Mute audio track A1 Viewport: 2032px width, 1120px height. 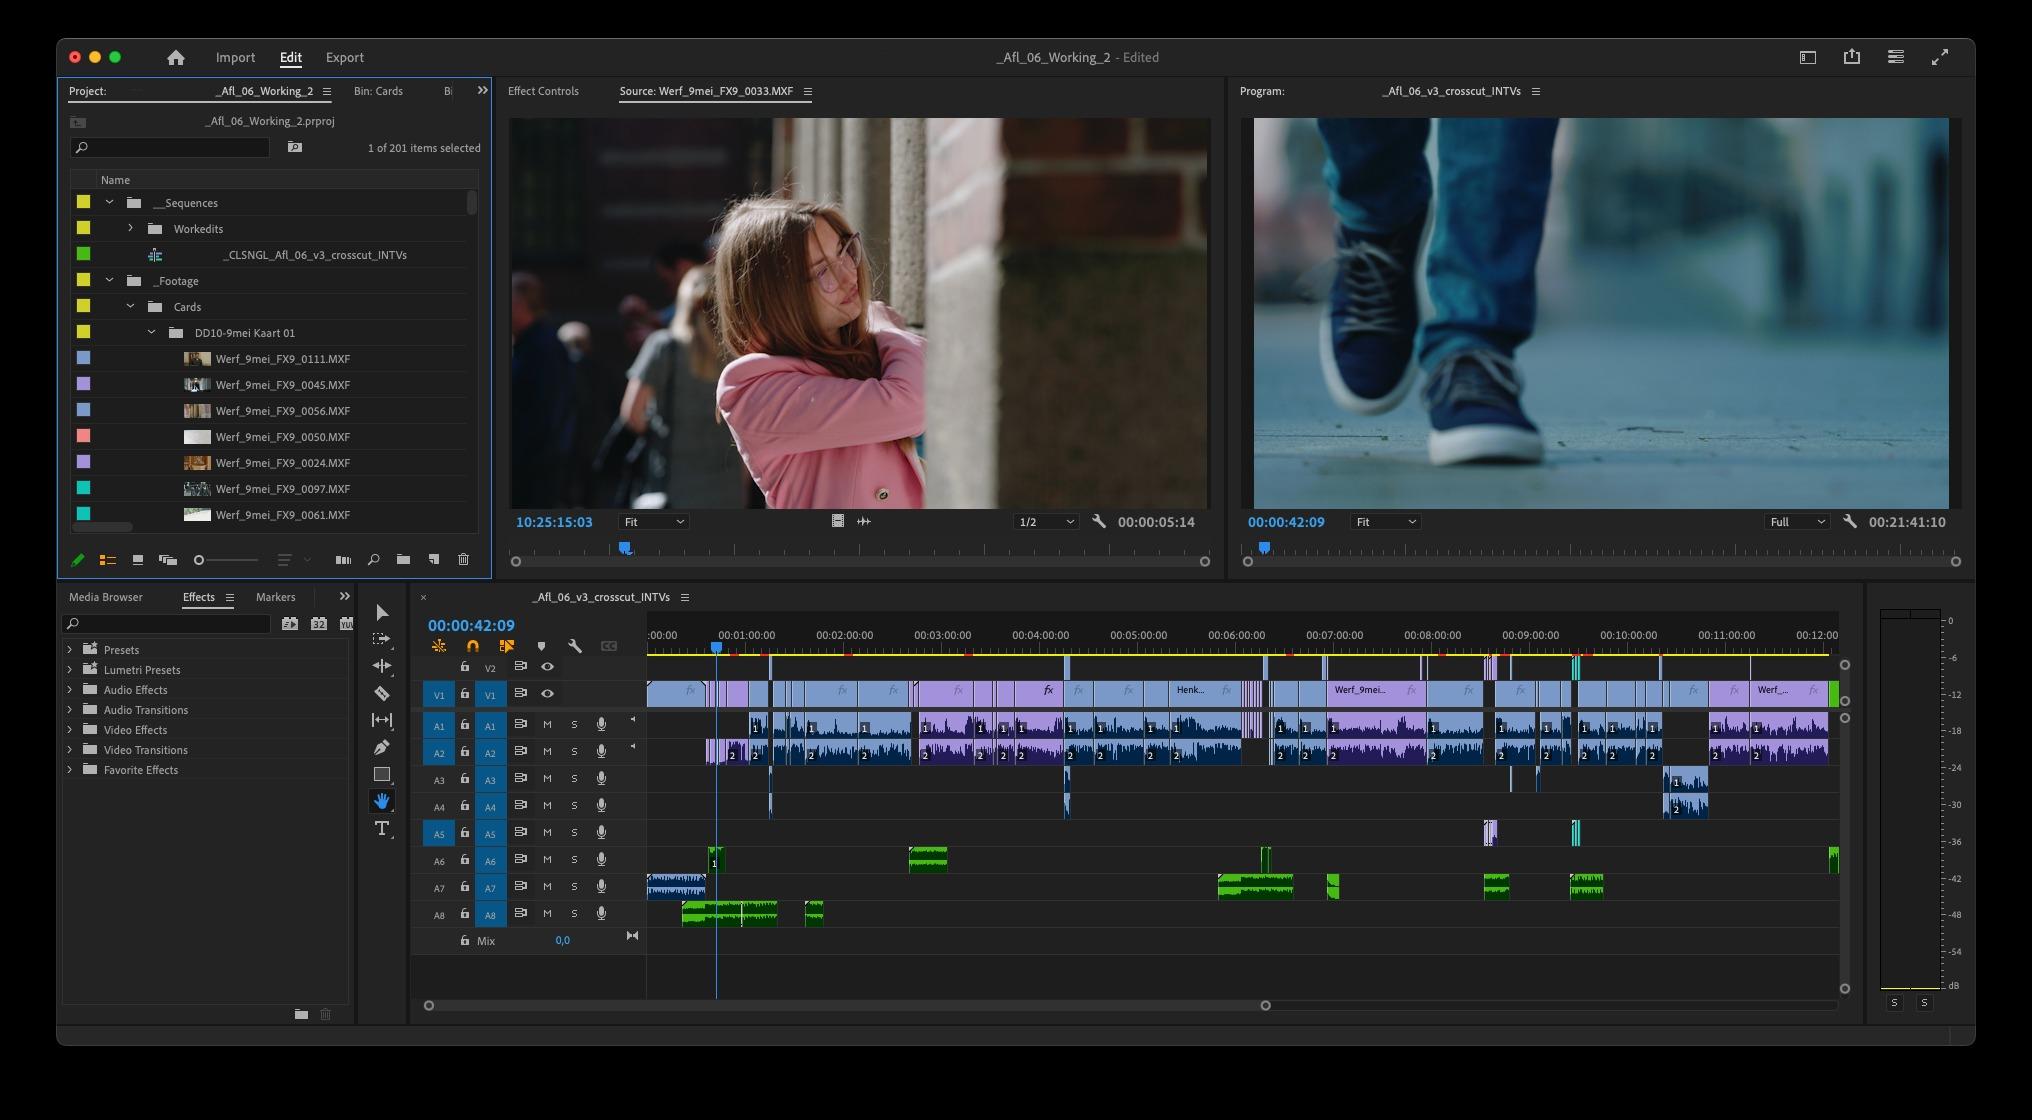click(x=547, y=724)
